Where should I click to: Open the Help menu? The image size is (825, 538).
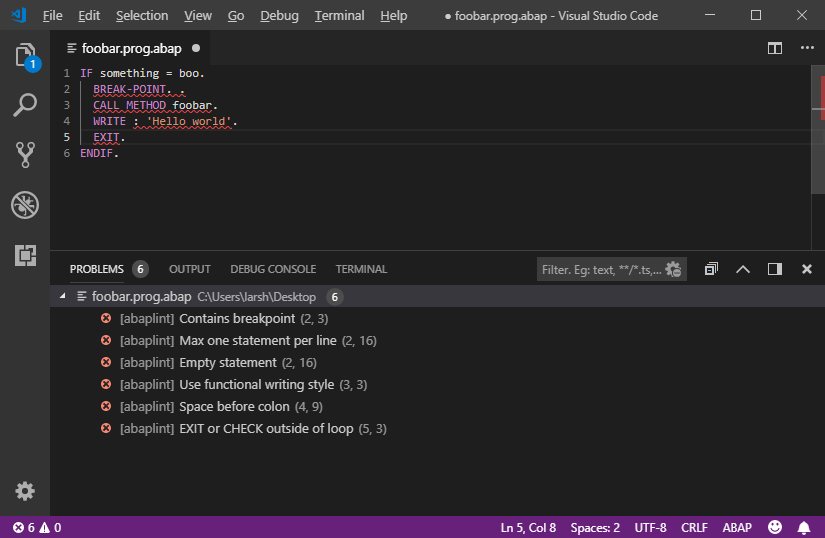394,16
